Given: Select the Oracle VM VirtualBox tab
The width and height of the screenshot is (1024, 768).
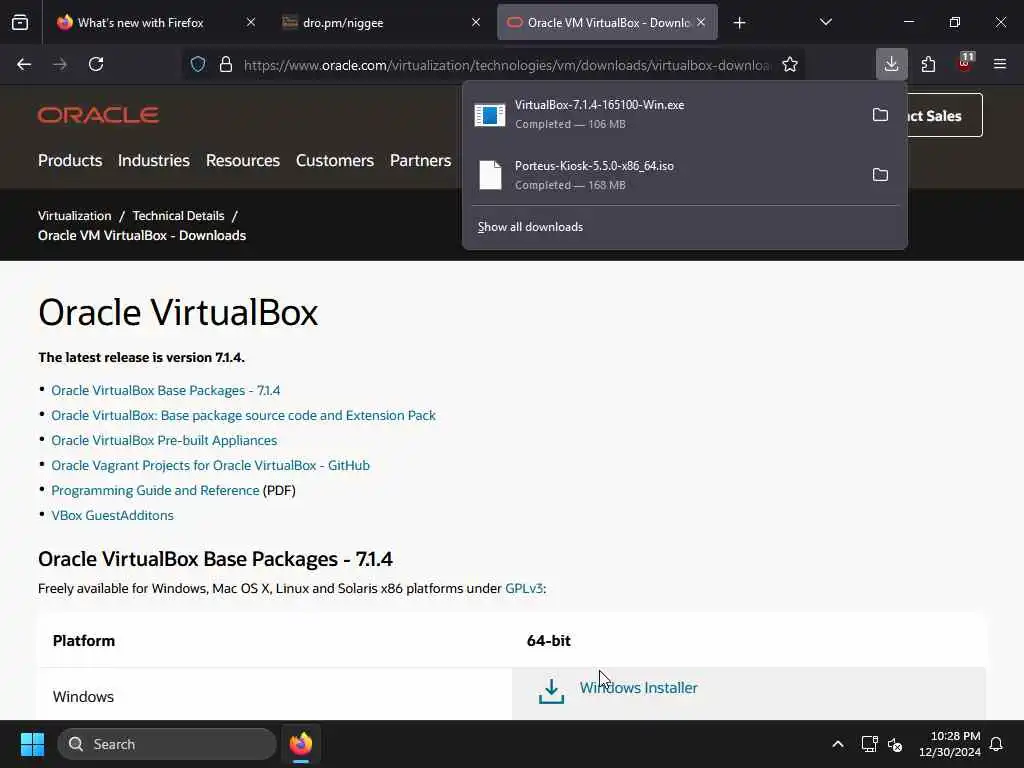Looking at the screenshot, I should [607, 22].
